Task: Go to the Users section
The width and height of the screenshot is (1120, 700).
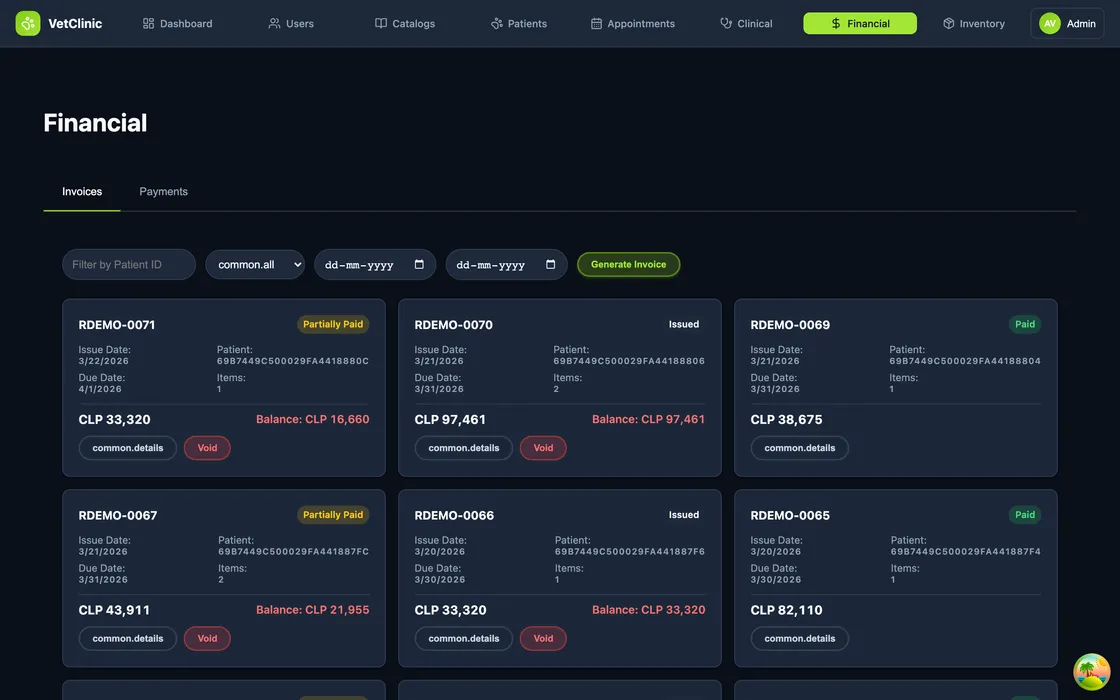Action: (x=291, y=23)
